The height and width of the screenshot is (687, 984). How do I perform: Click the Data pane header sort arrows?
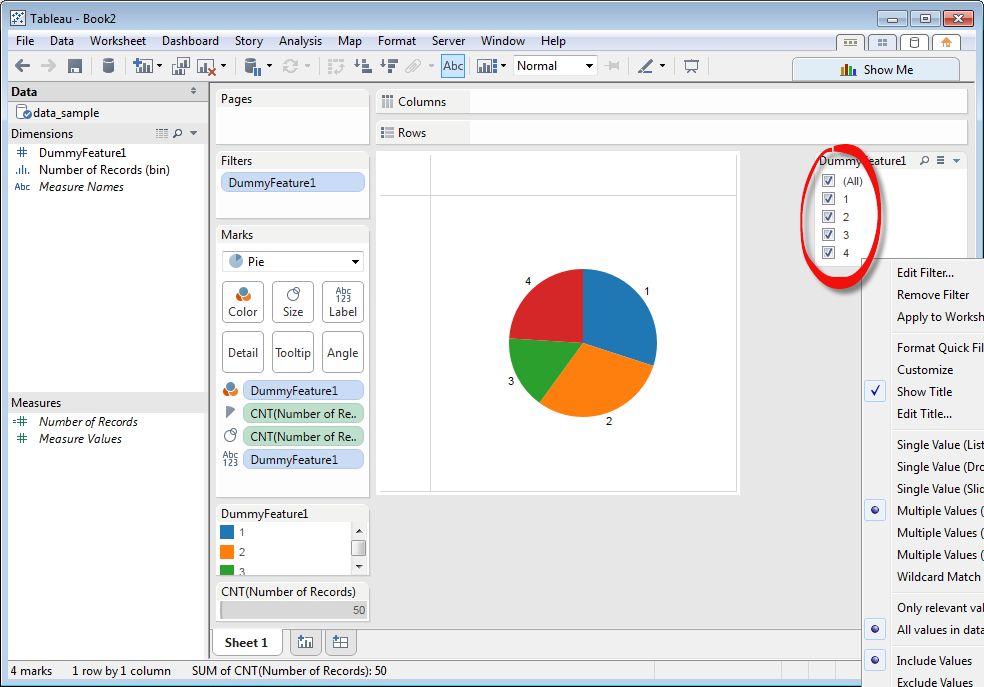[x=193, y=91]
